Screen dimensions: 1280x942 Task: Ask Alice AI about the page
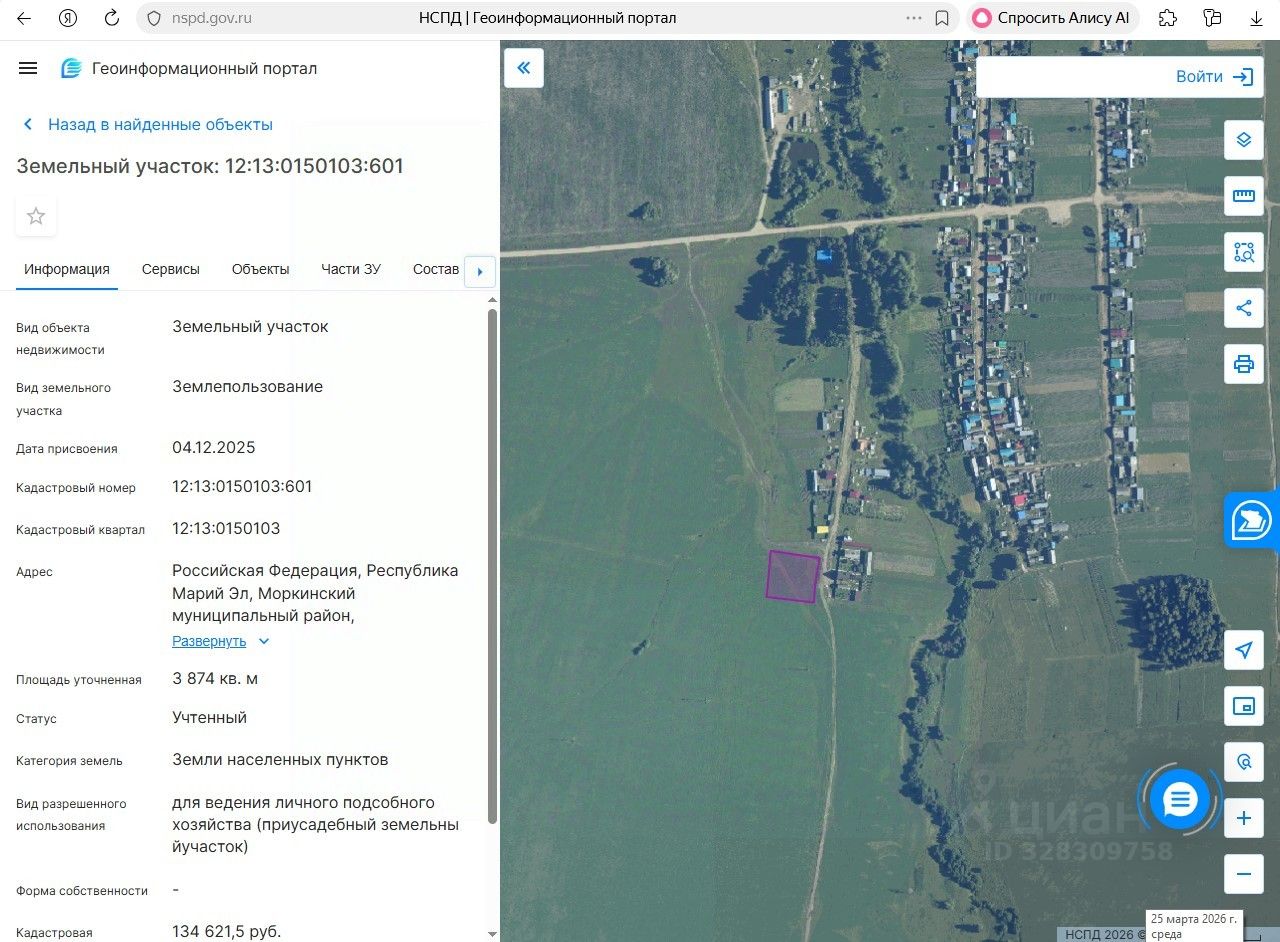[x=1052, y=18]
